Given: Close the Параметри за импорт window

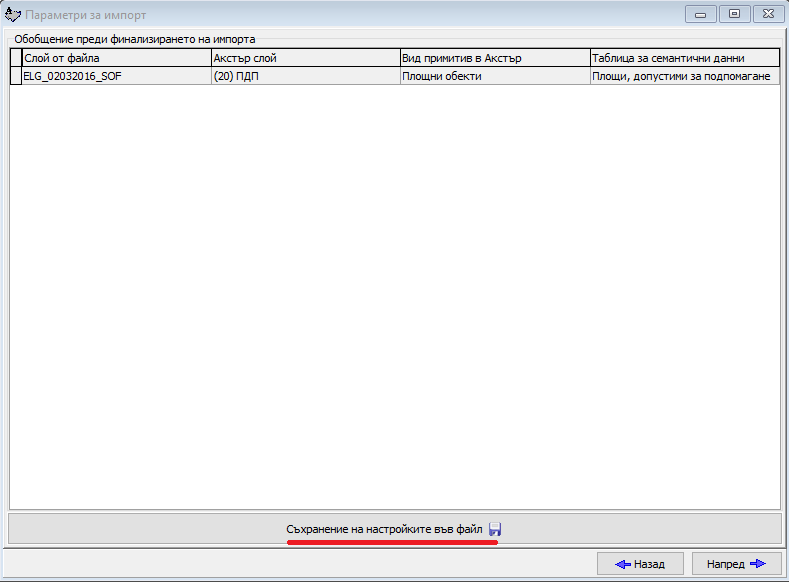Looking at the screenshot, I should [766, 14].
